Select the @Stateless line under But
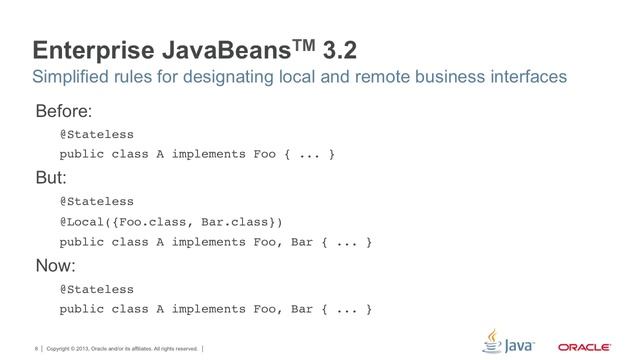Image resolution: width=640 pixels, height=360 pixels. 97,201
